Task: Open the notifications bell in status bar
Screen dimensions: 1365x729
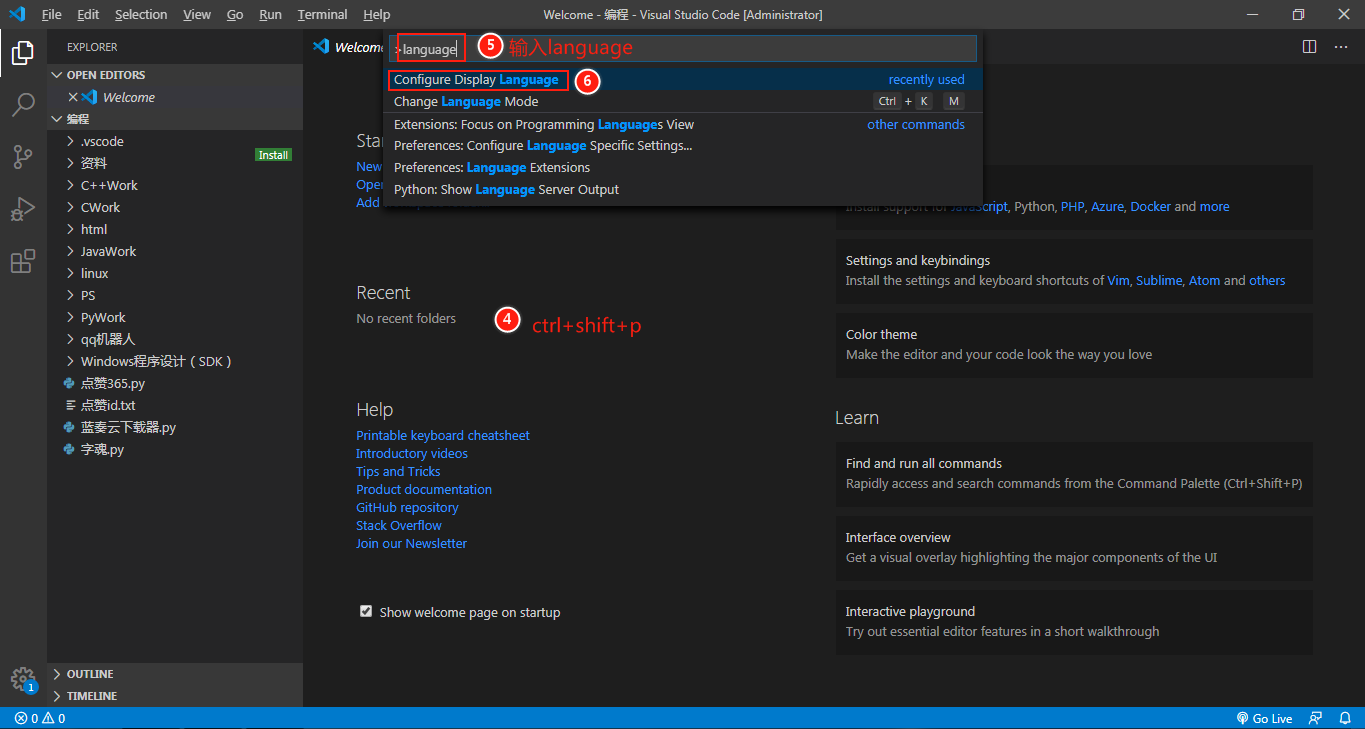Action: [1343, 718]
